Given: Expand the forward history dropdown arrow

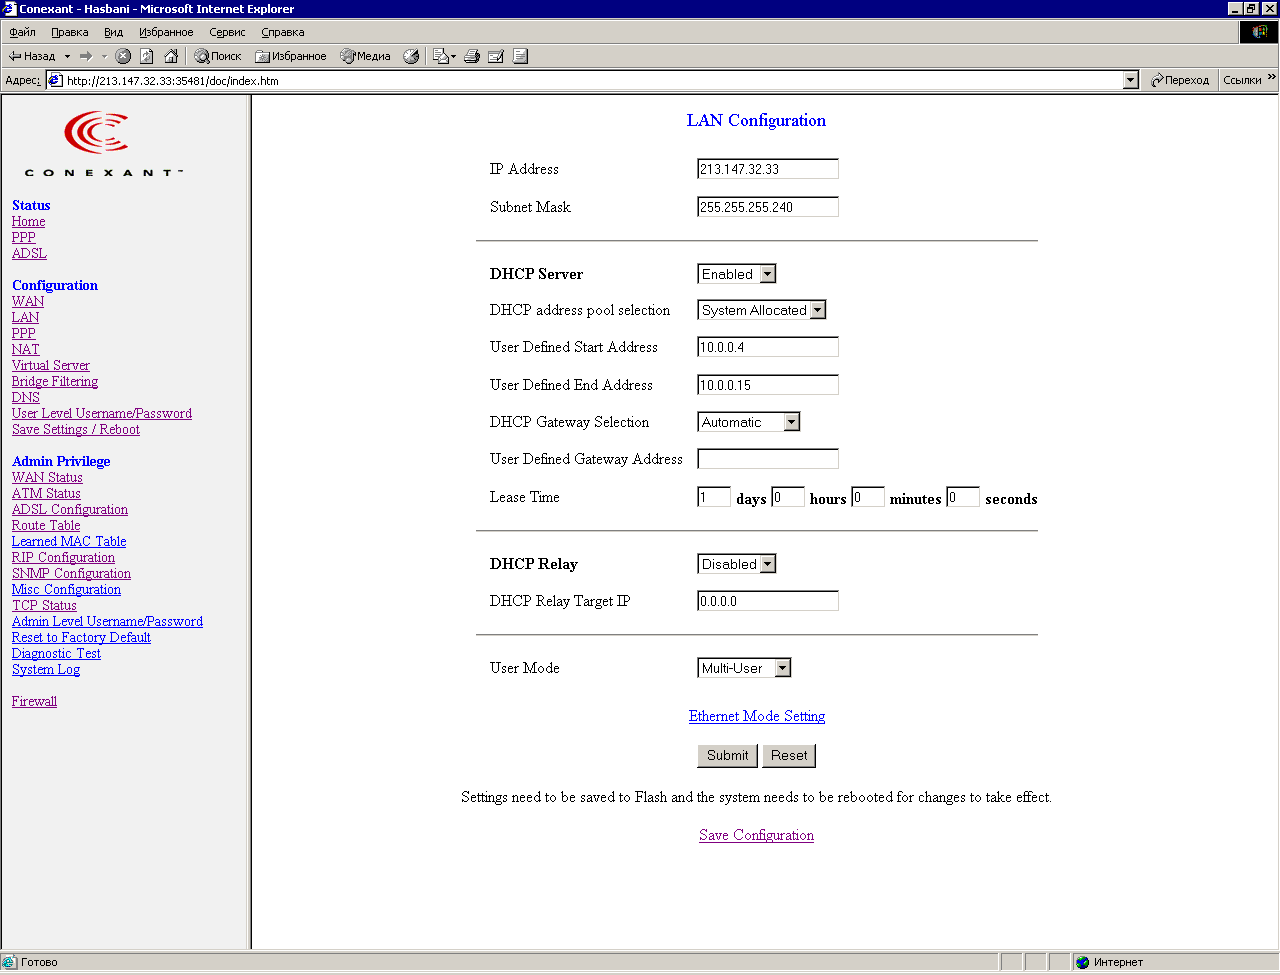Looking at the screenshot, I should tap(104, 56).
